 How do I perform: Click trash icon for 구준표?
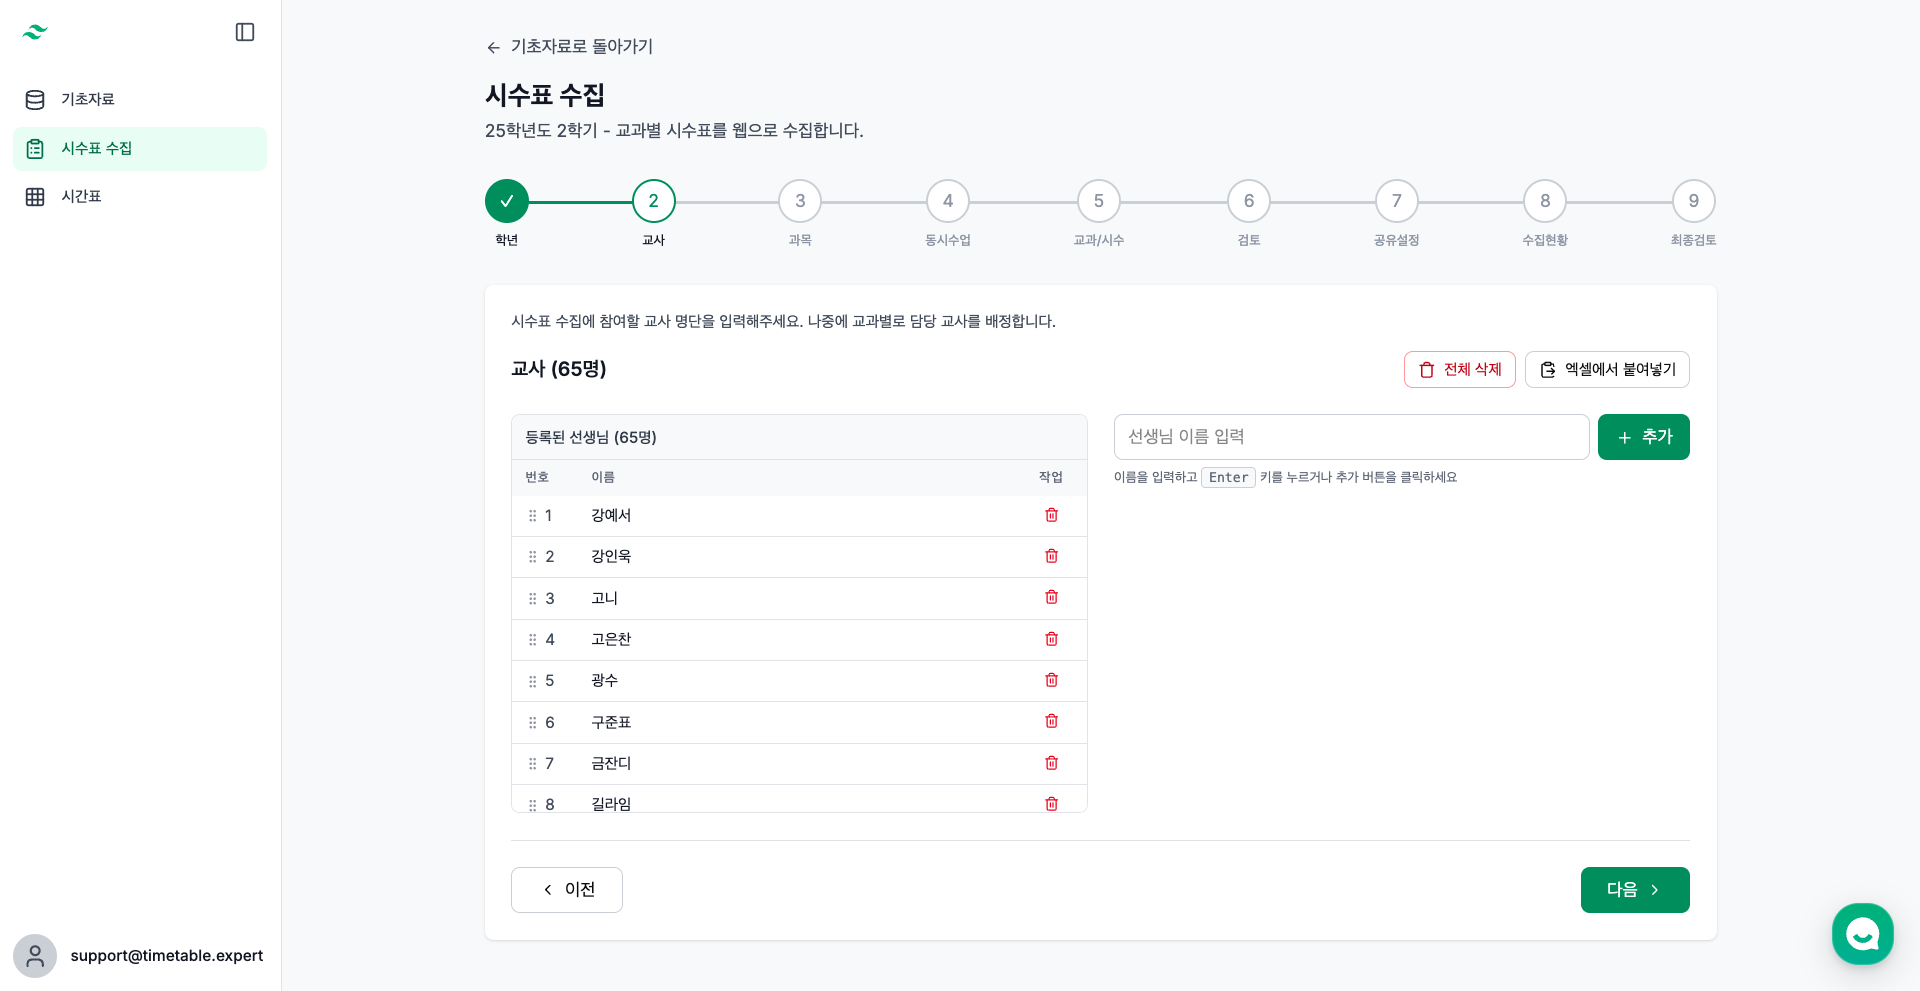tap(1051, 721)
